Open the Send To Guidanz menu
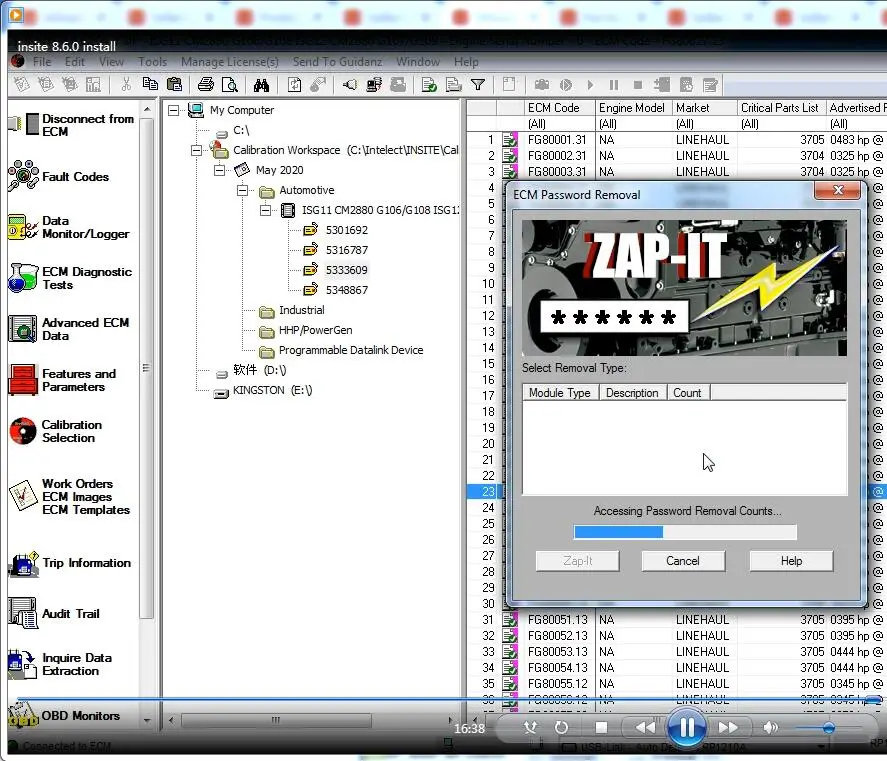The height and width of the screenshot is (761, 887). 337,62
